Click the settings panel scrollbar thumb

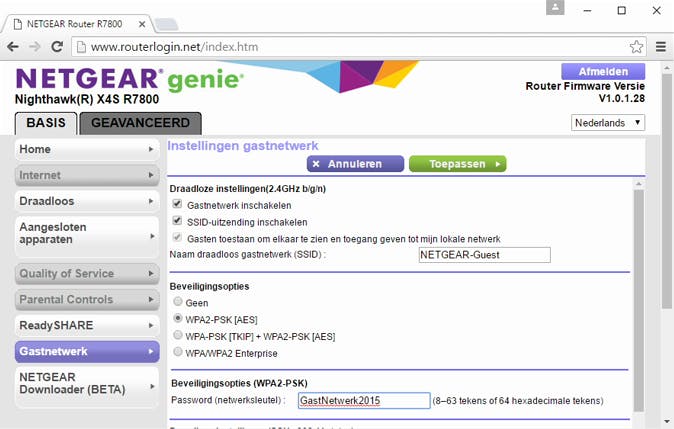point(639,301)
